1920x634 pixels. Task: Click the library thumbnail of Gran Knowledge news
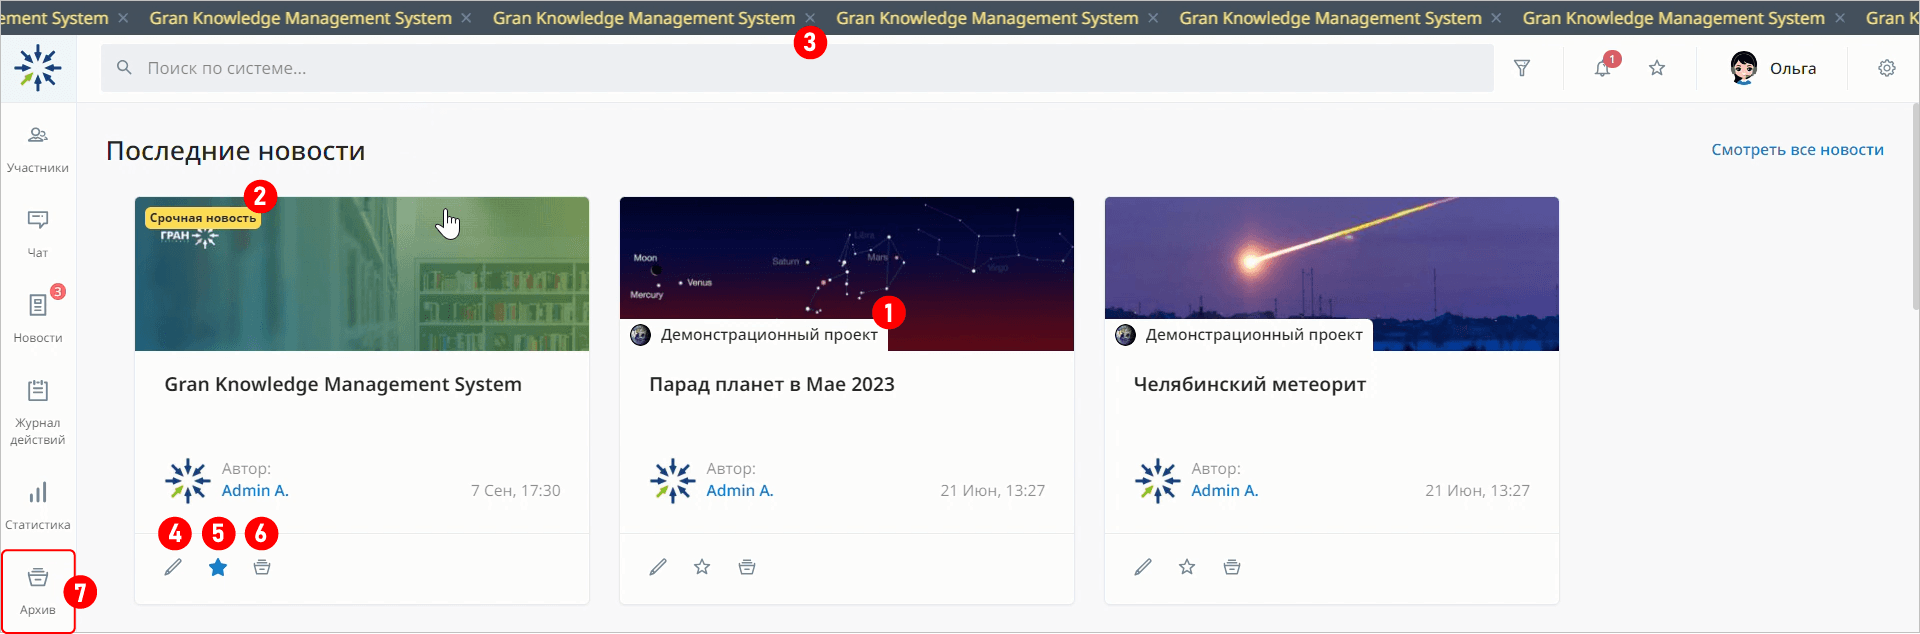point(362,274)
